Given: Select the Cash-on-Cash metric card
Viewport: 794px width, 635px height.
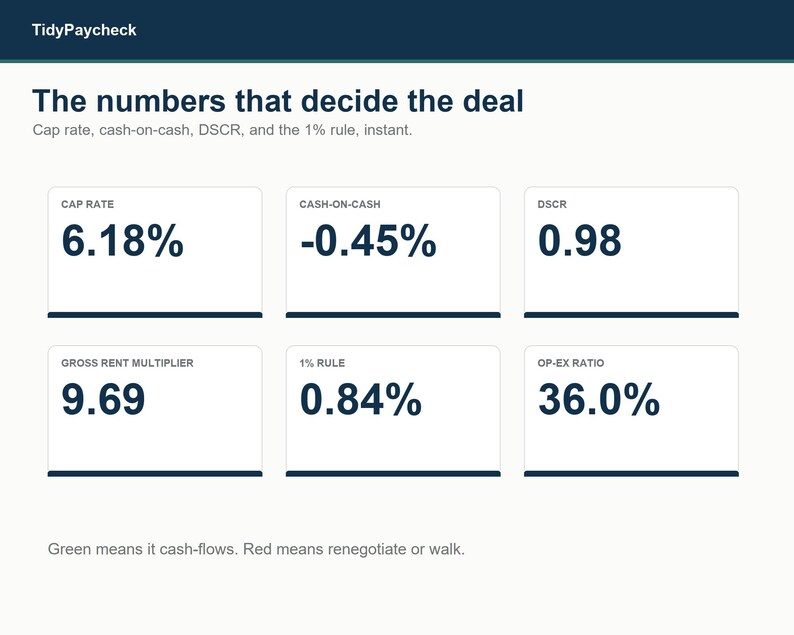Looking at the screenshot, I should [393, 252].
